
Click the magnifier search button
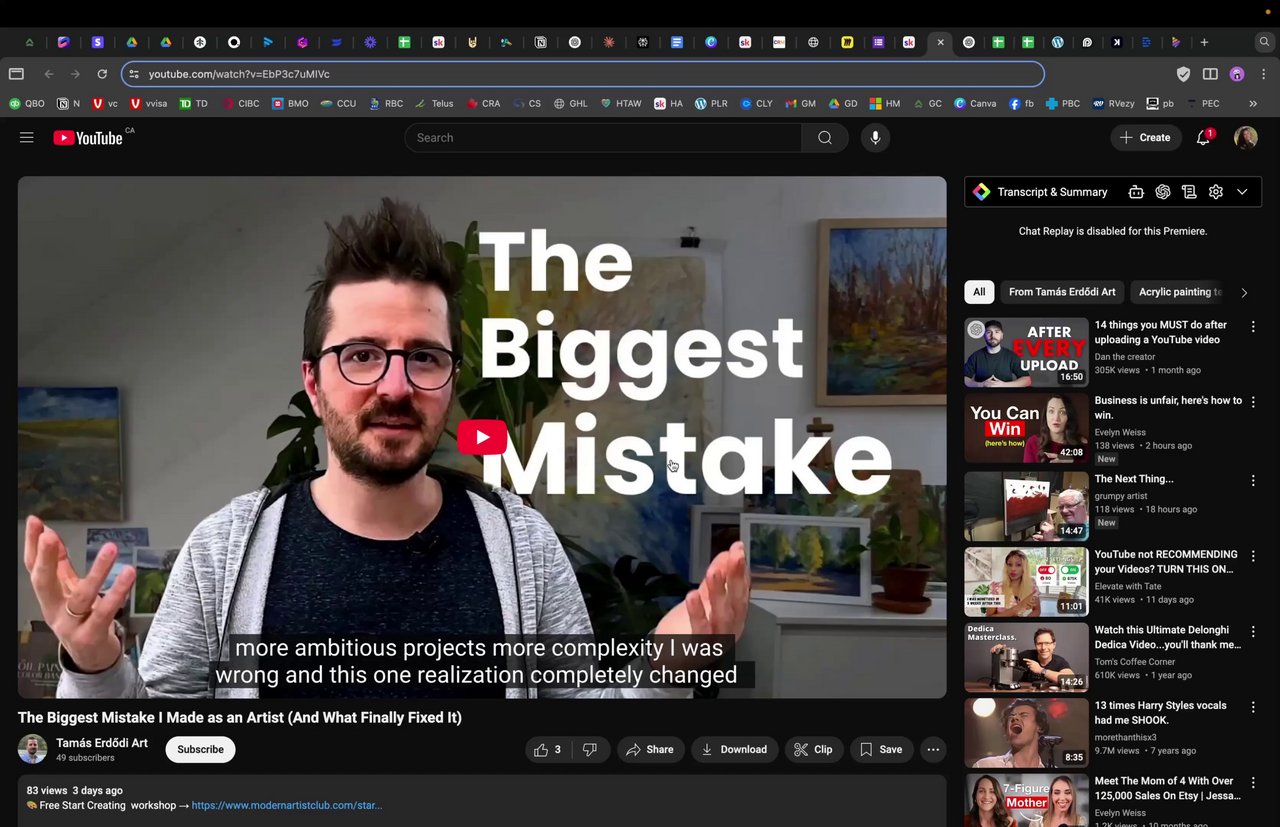[825, 138]
